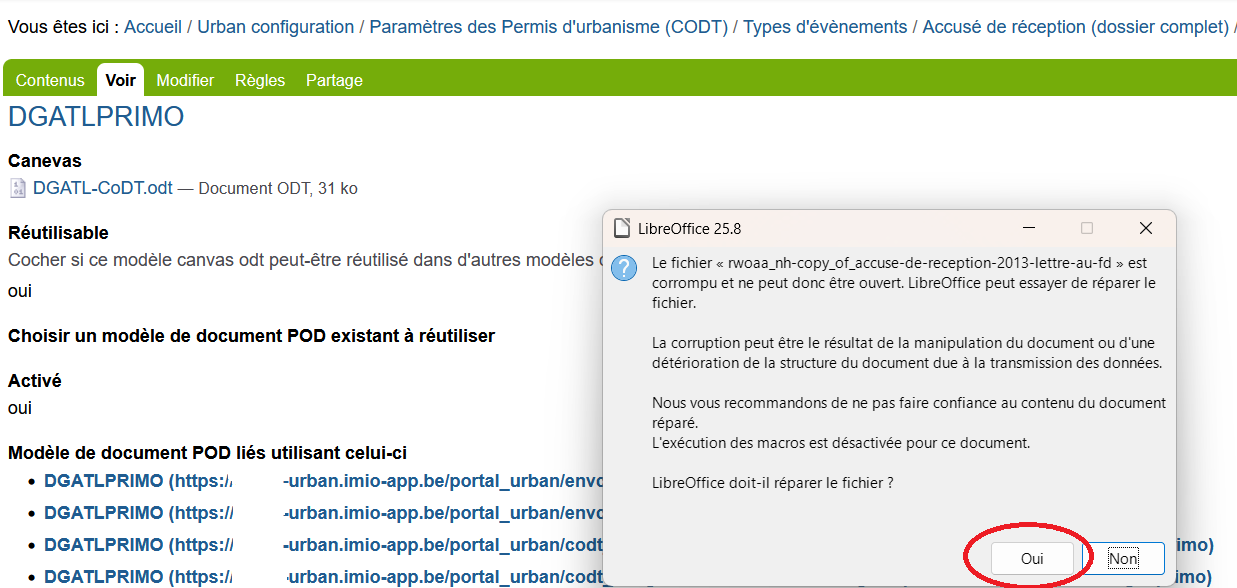This screenshot has width=1237, height=588.
Task: Open the Partage tab
Action: click(x=334, y=80)
